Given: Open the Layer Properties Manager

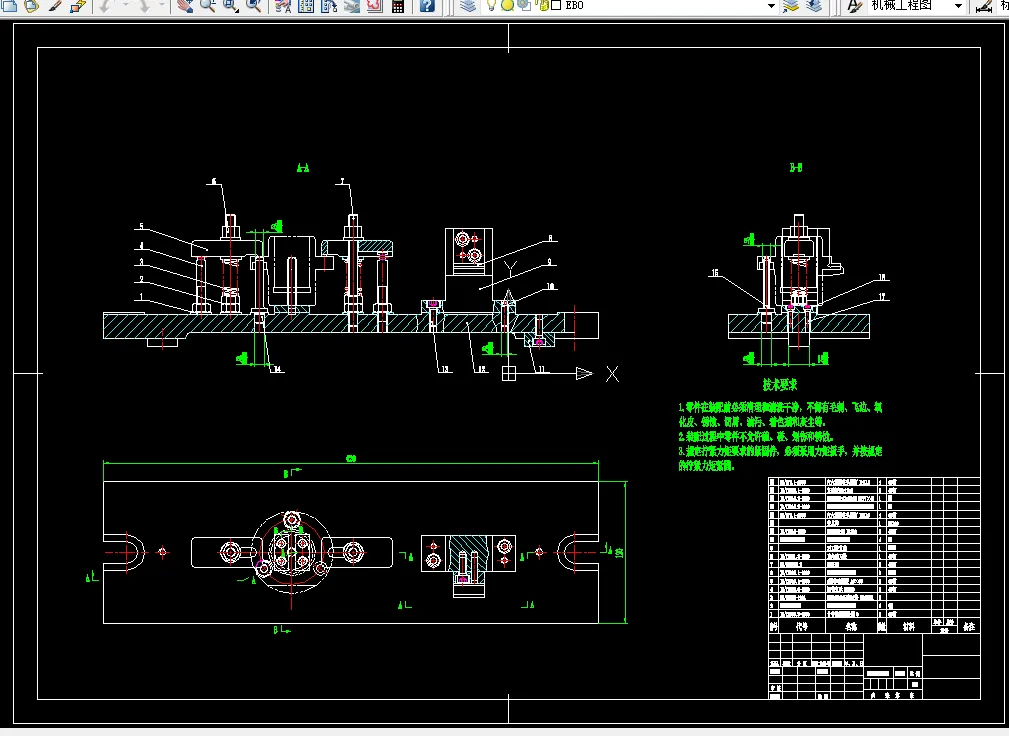Looking at the screenshot, I should (468, 6).
